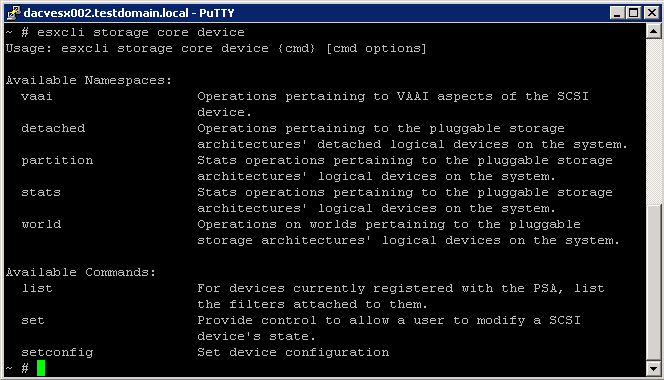The image size is (664, 380).
Task: Click the green cursor block at the prompt
Action: pos(41,368)
